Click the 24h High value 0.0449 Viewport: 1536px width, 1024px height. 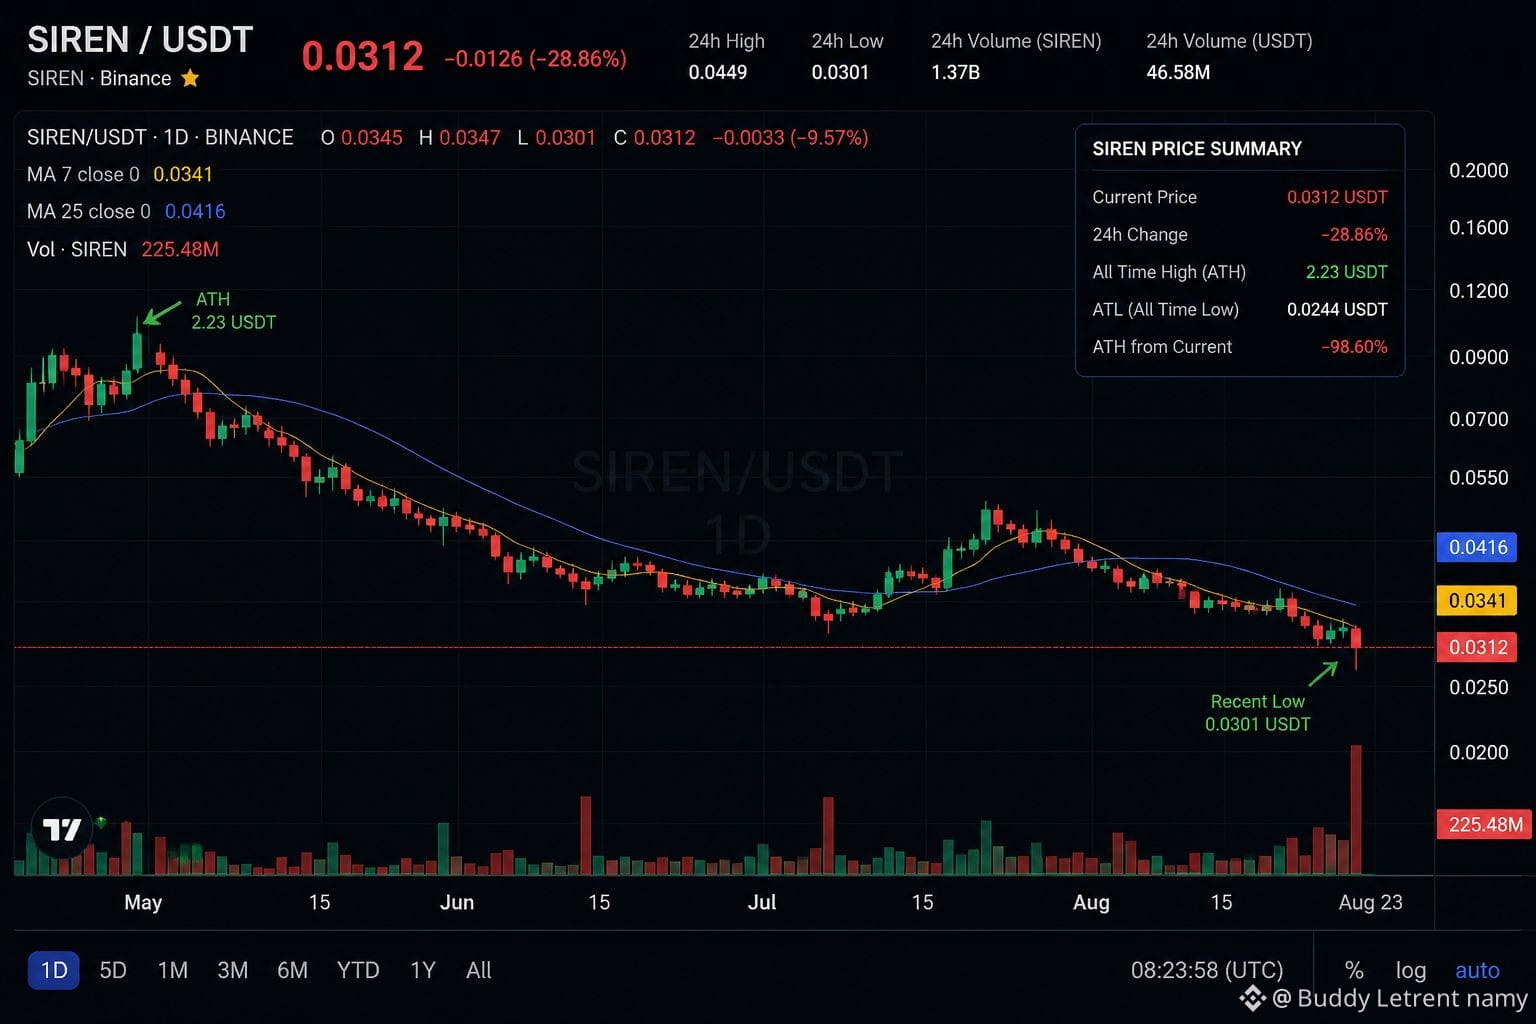click(718, 72)
